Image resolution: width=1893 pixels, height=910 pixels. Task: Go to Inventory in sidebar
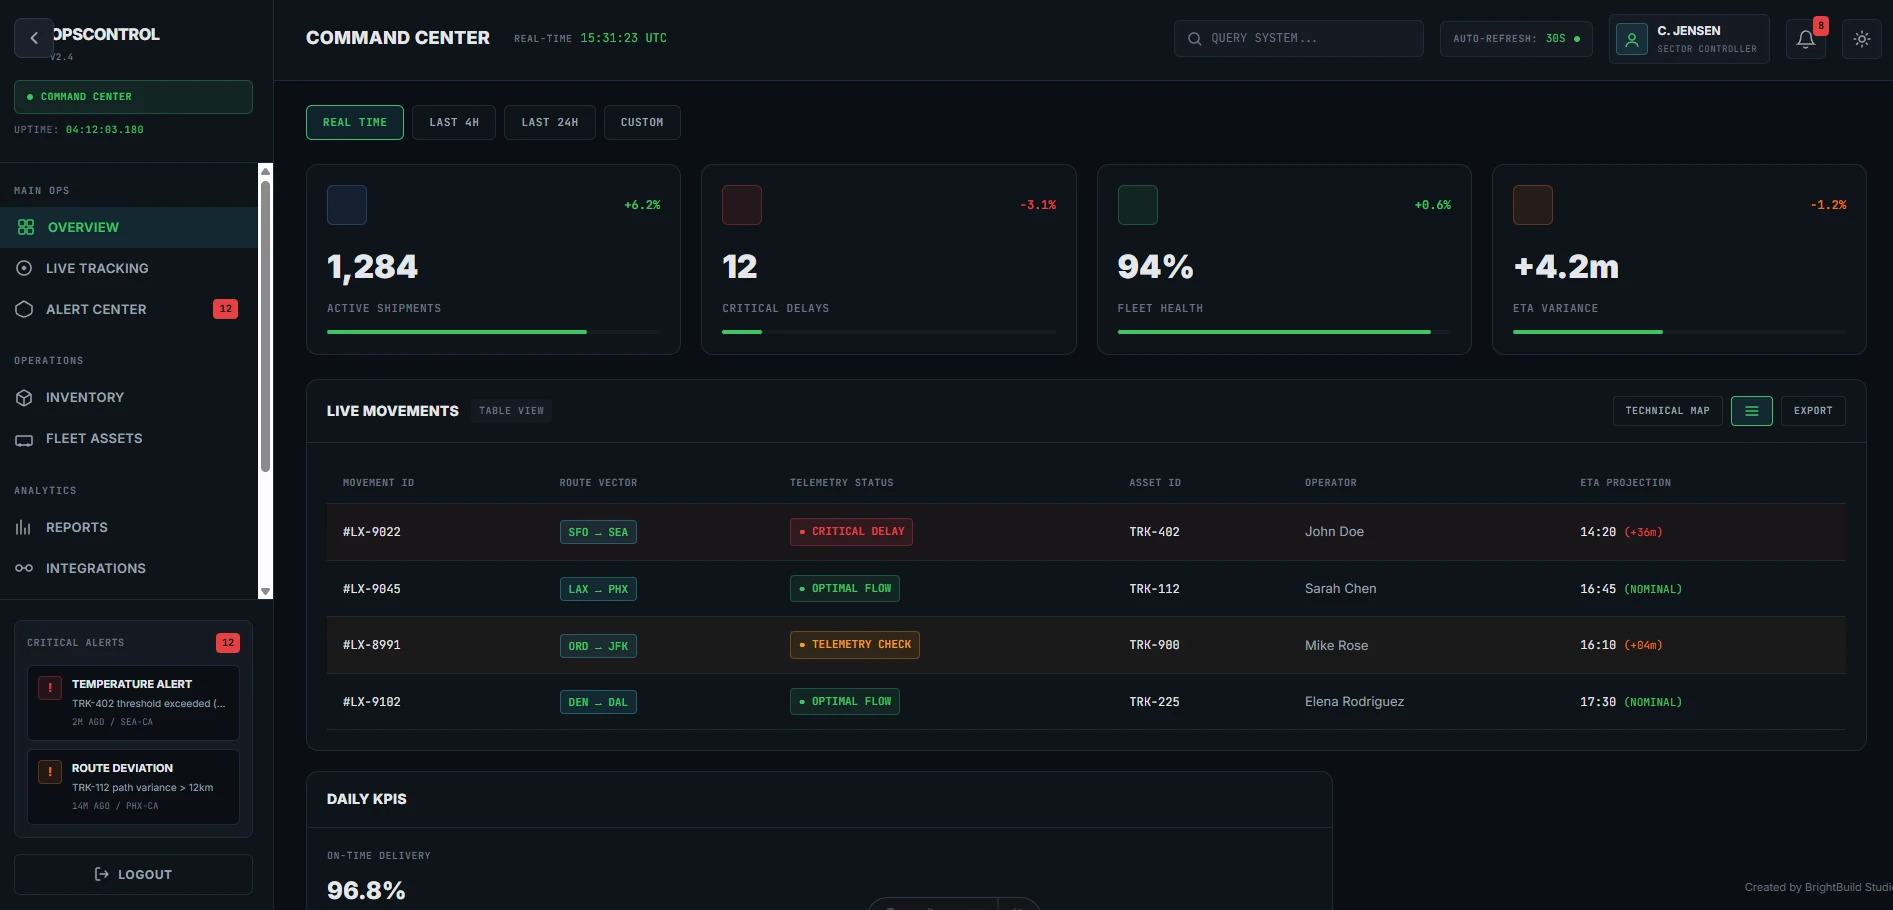tap(85, 397)
